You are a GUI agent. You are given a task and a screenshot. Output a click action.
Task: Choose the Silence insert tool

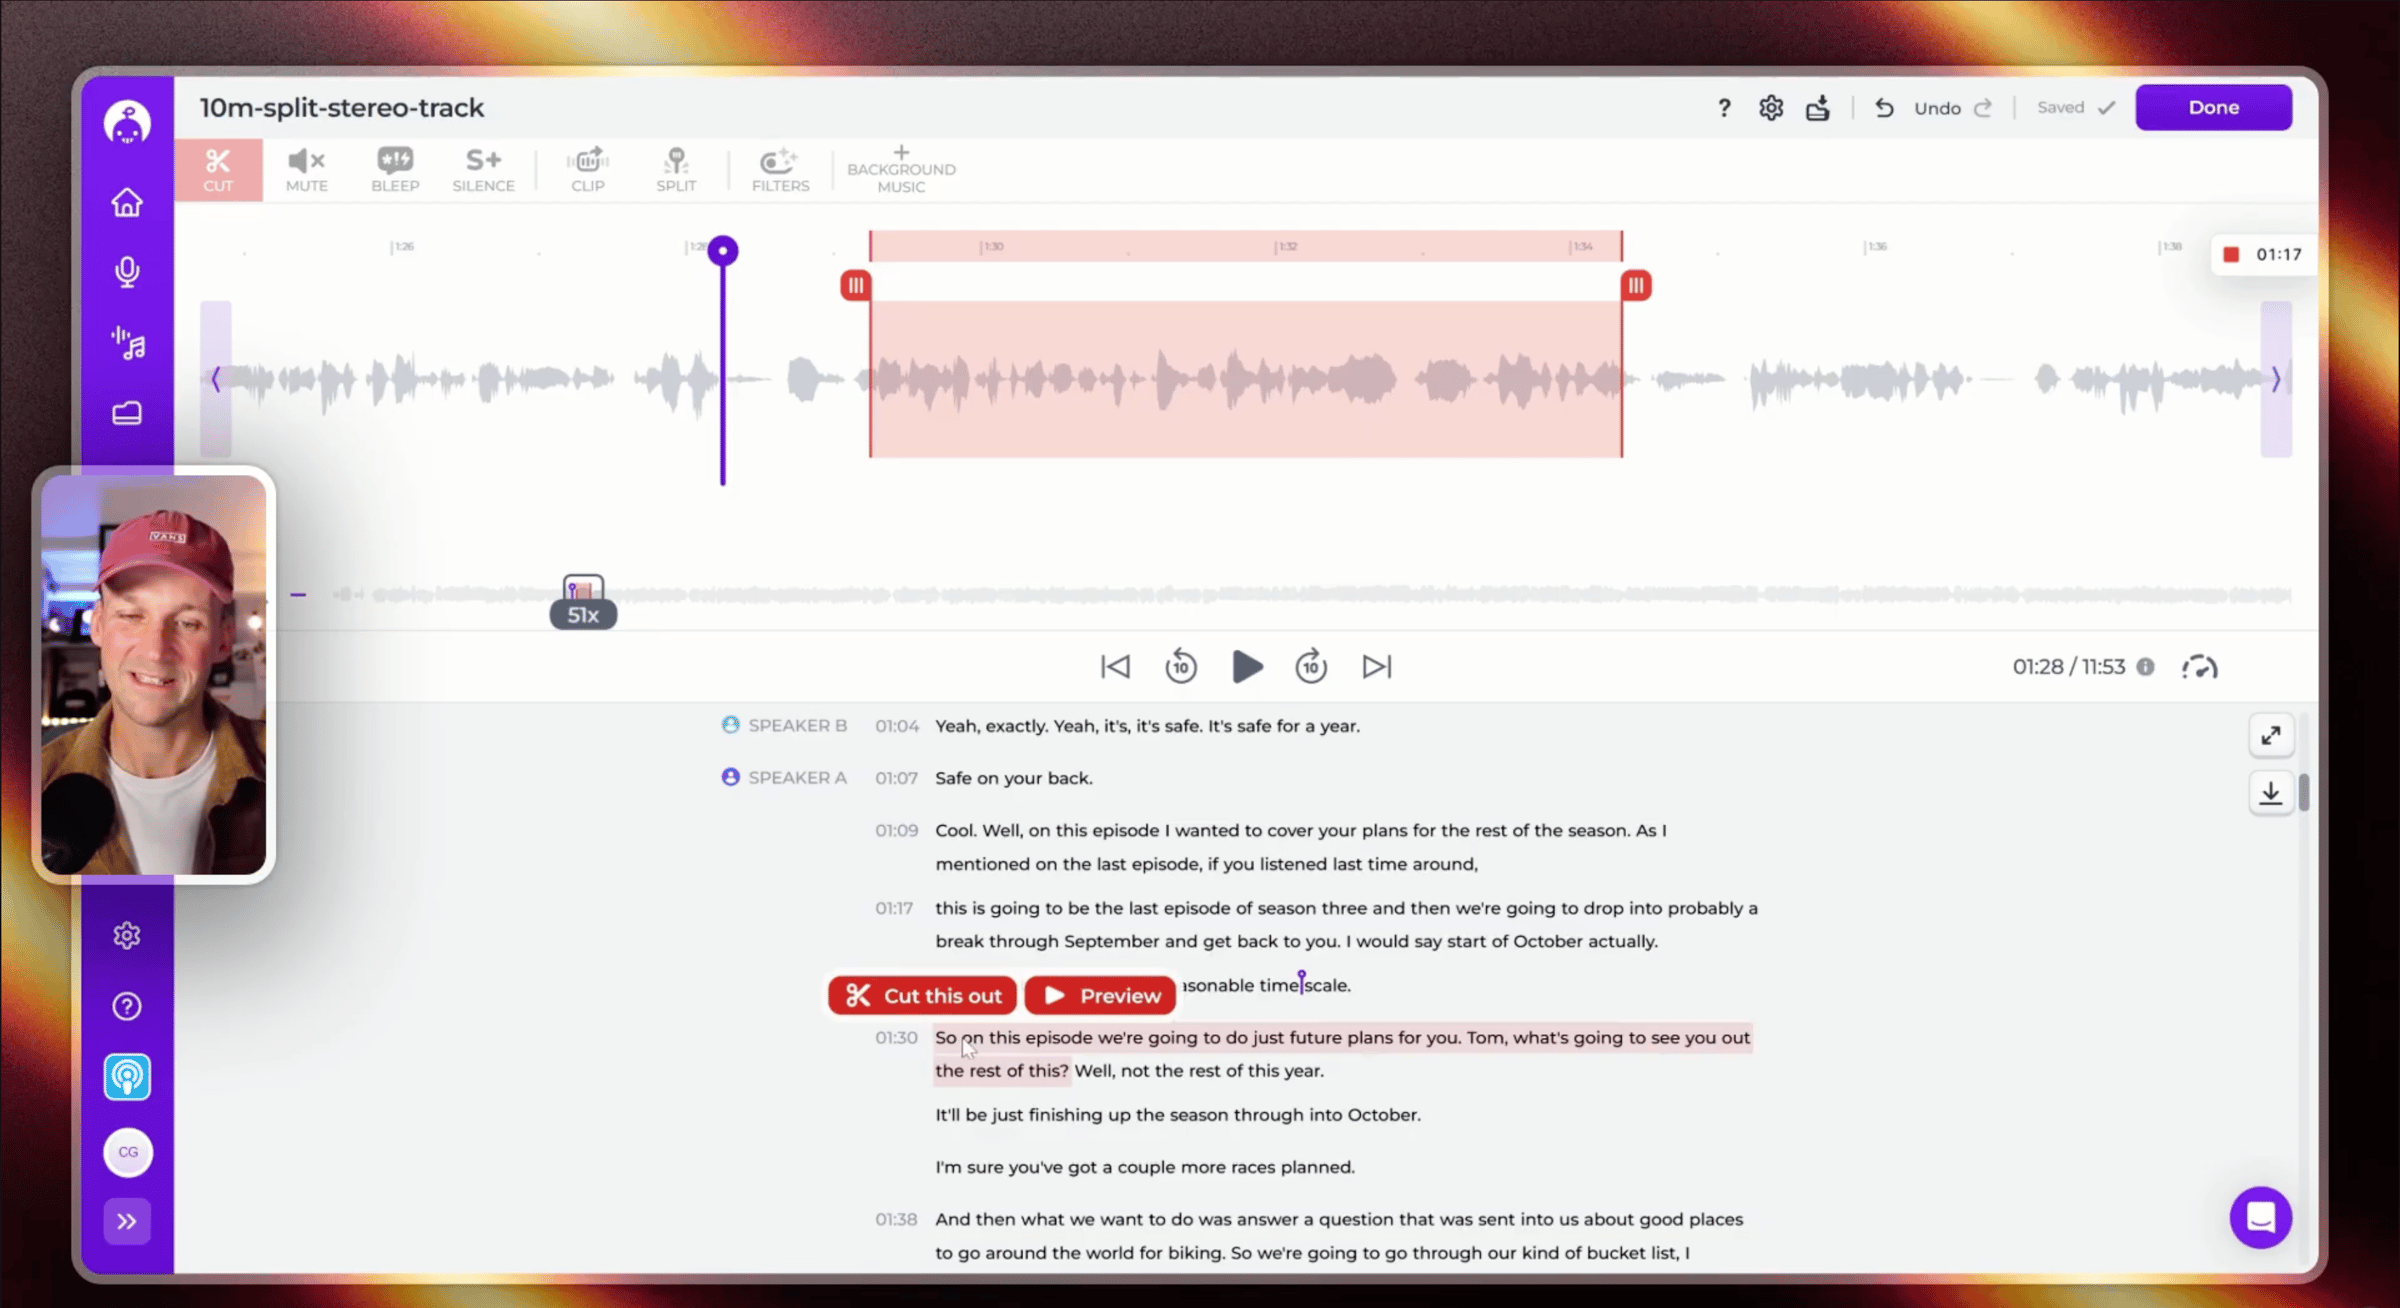point(483,169)
